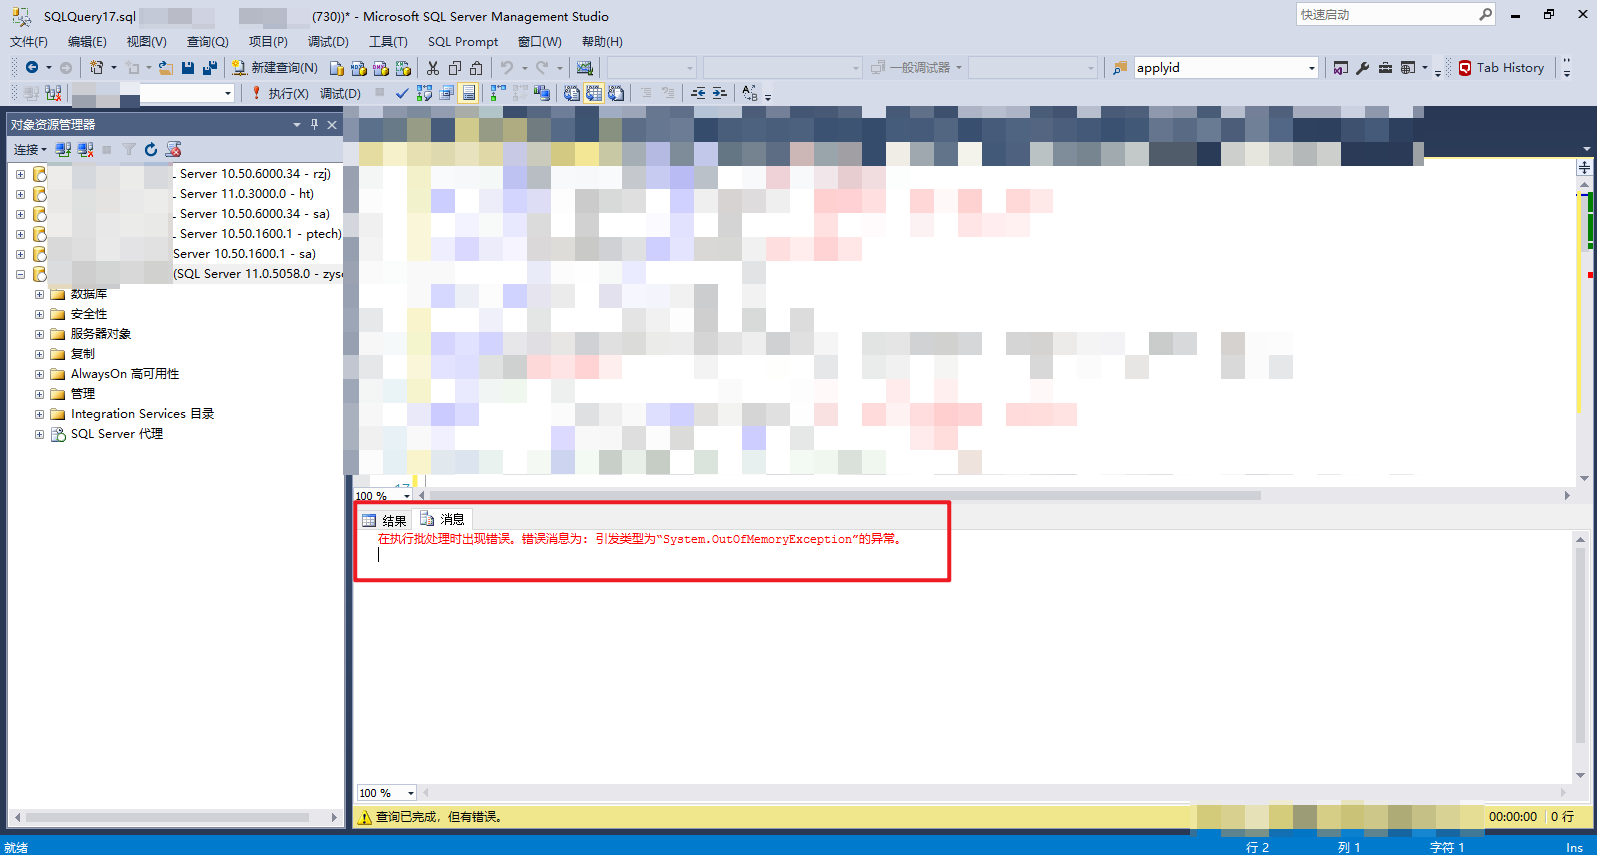
Task: Click the 新建查询(N) button
Action: click(x=275, y=68)
